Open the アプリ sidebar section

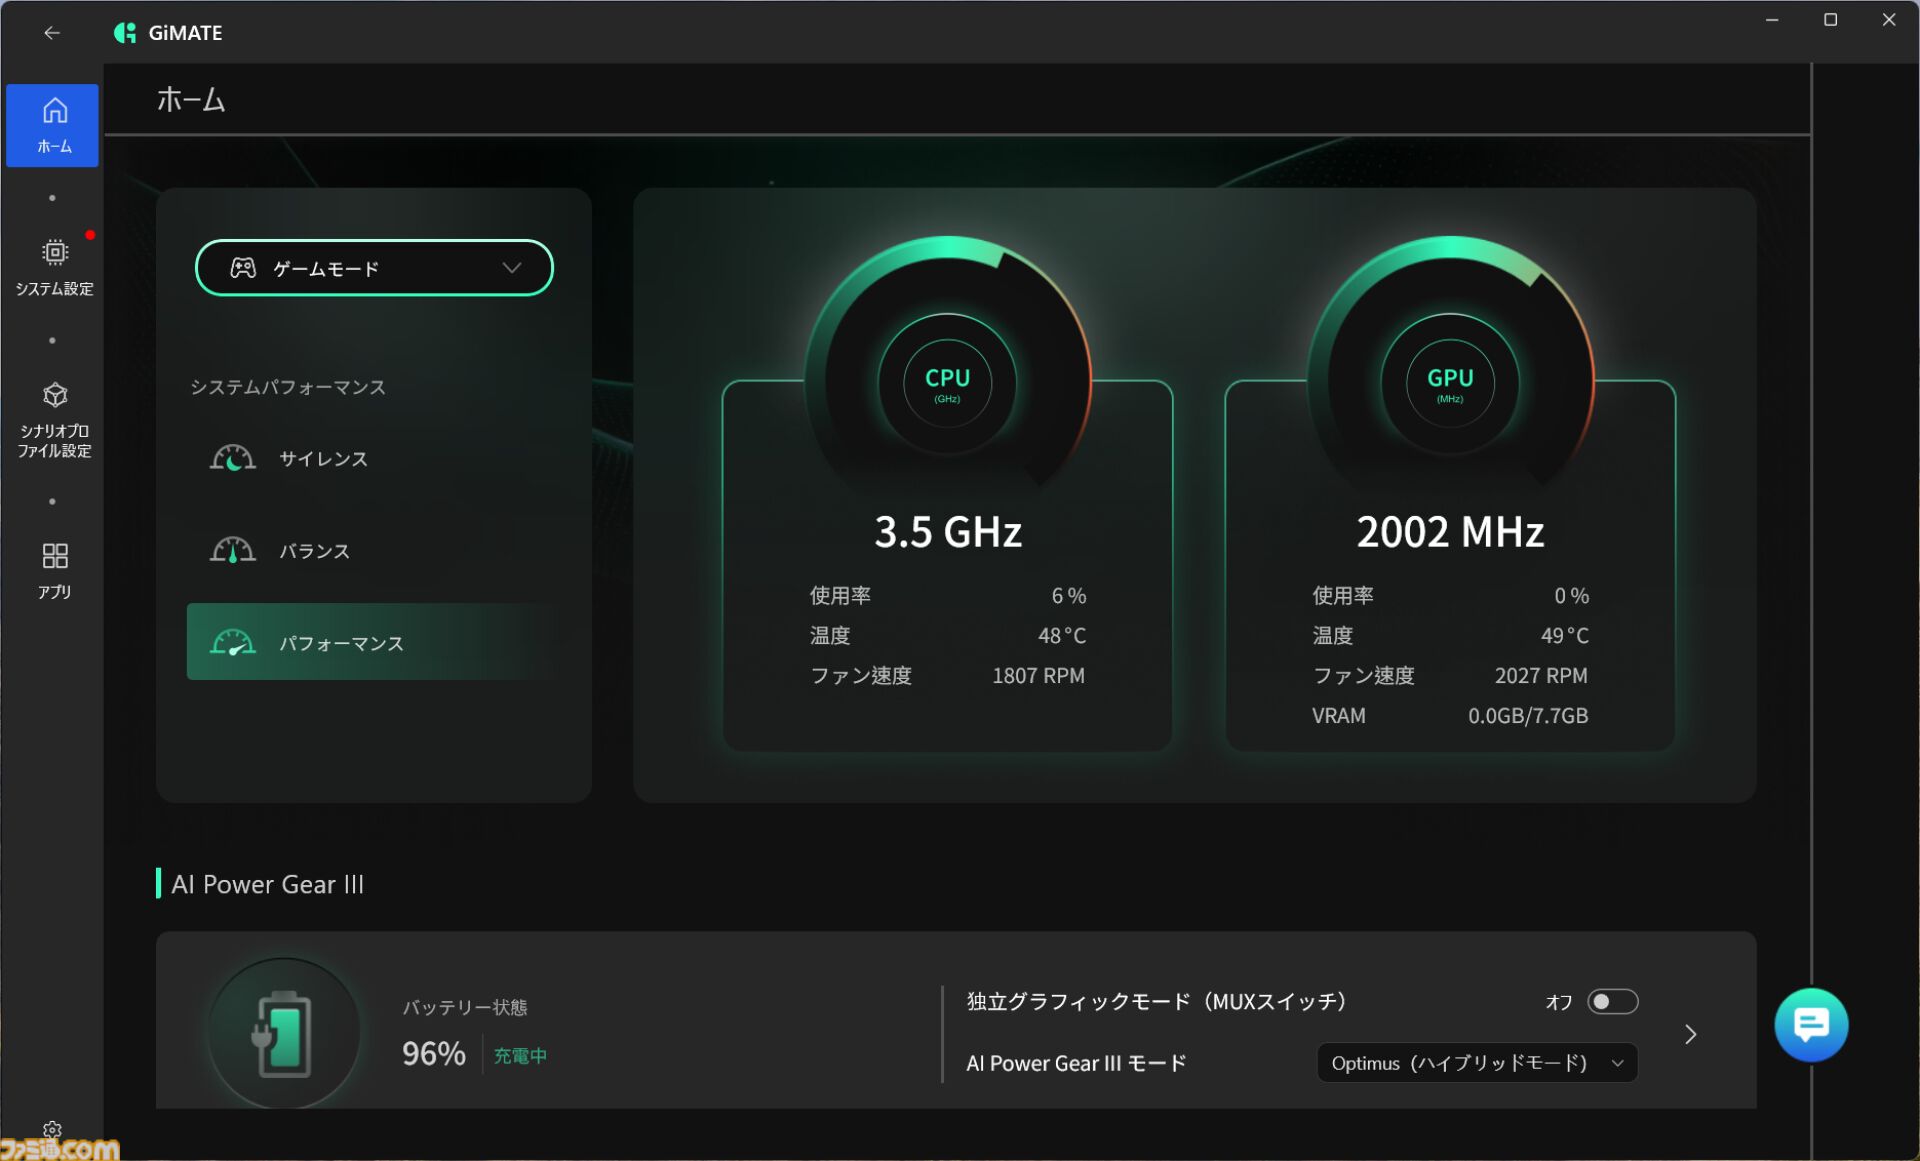[x=54, y=571]
